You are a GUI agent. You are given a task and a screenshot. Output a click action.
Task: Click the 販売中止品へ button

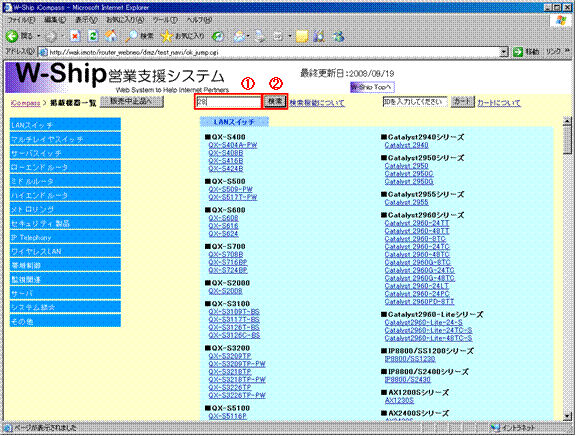click(x=132, y=101)
